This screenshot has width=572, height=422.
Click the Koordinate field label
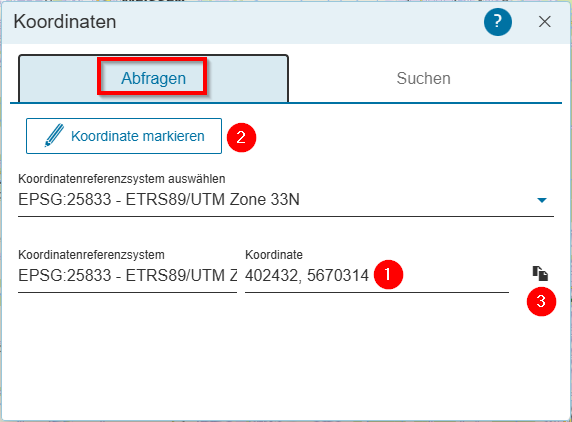coord(274,255)
